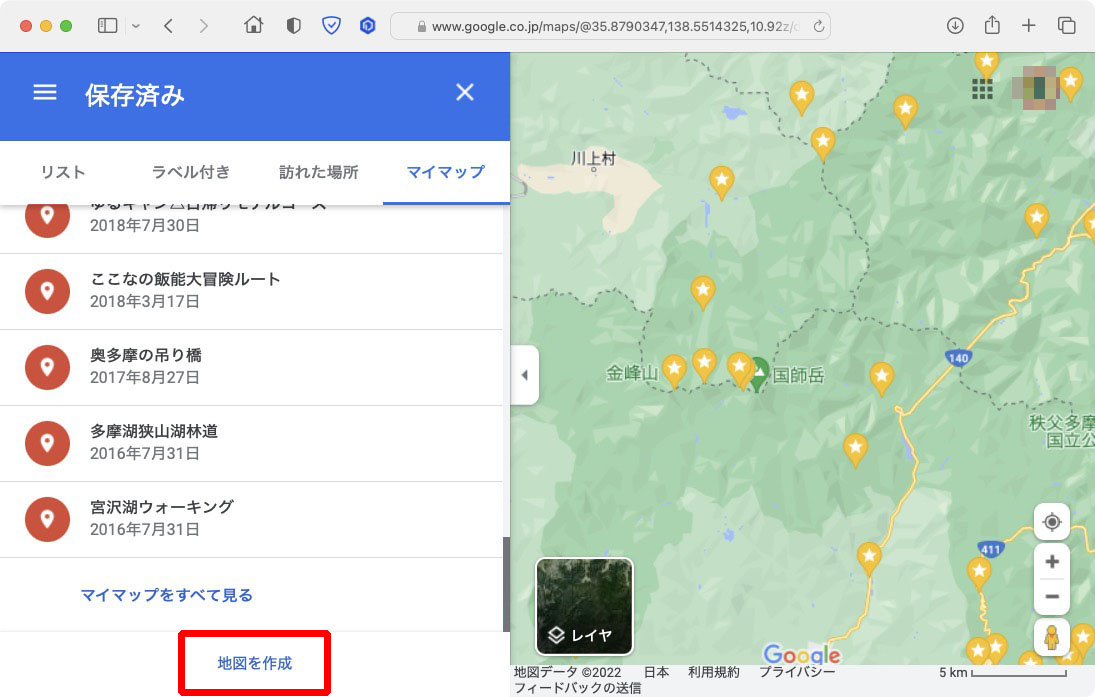Select the 訪れた場所 tab

318,172
